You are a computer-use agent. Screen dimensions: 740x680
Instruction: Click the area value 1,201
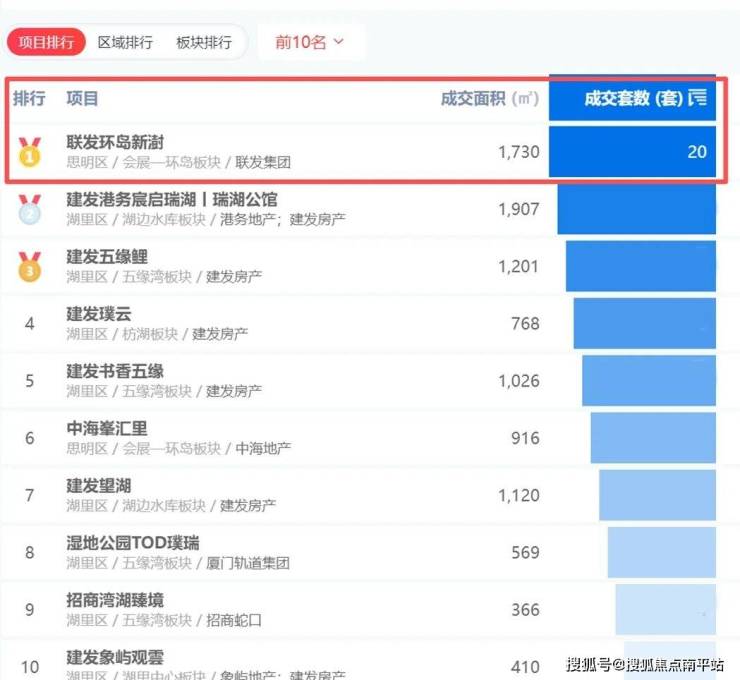[519, 267]
